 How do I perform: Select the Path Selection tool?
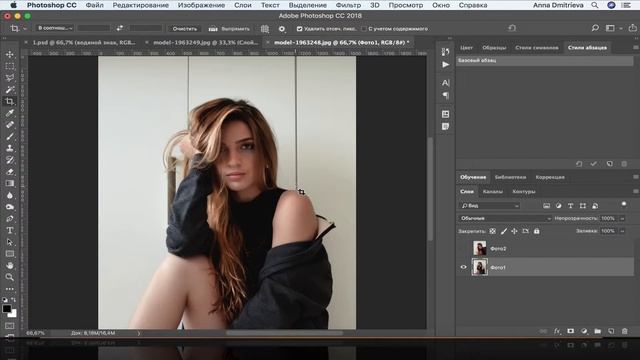coord(10,242)
